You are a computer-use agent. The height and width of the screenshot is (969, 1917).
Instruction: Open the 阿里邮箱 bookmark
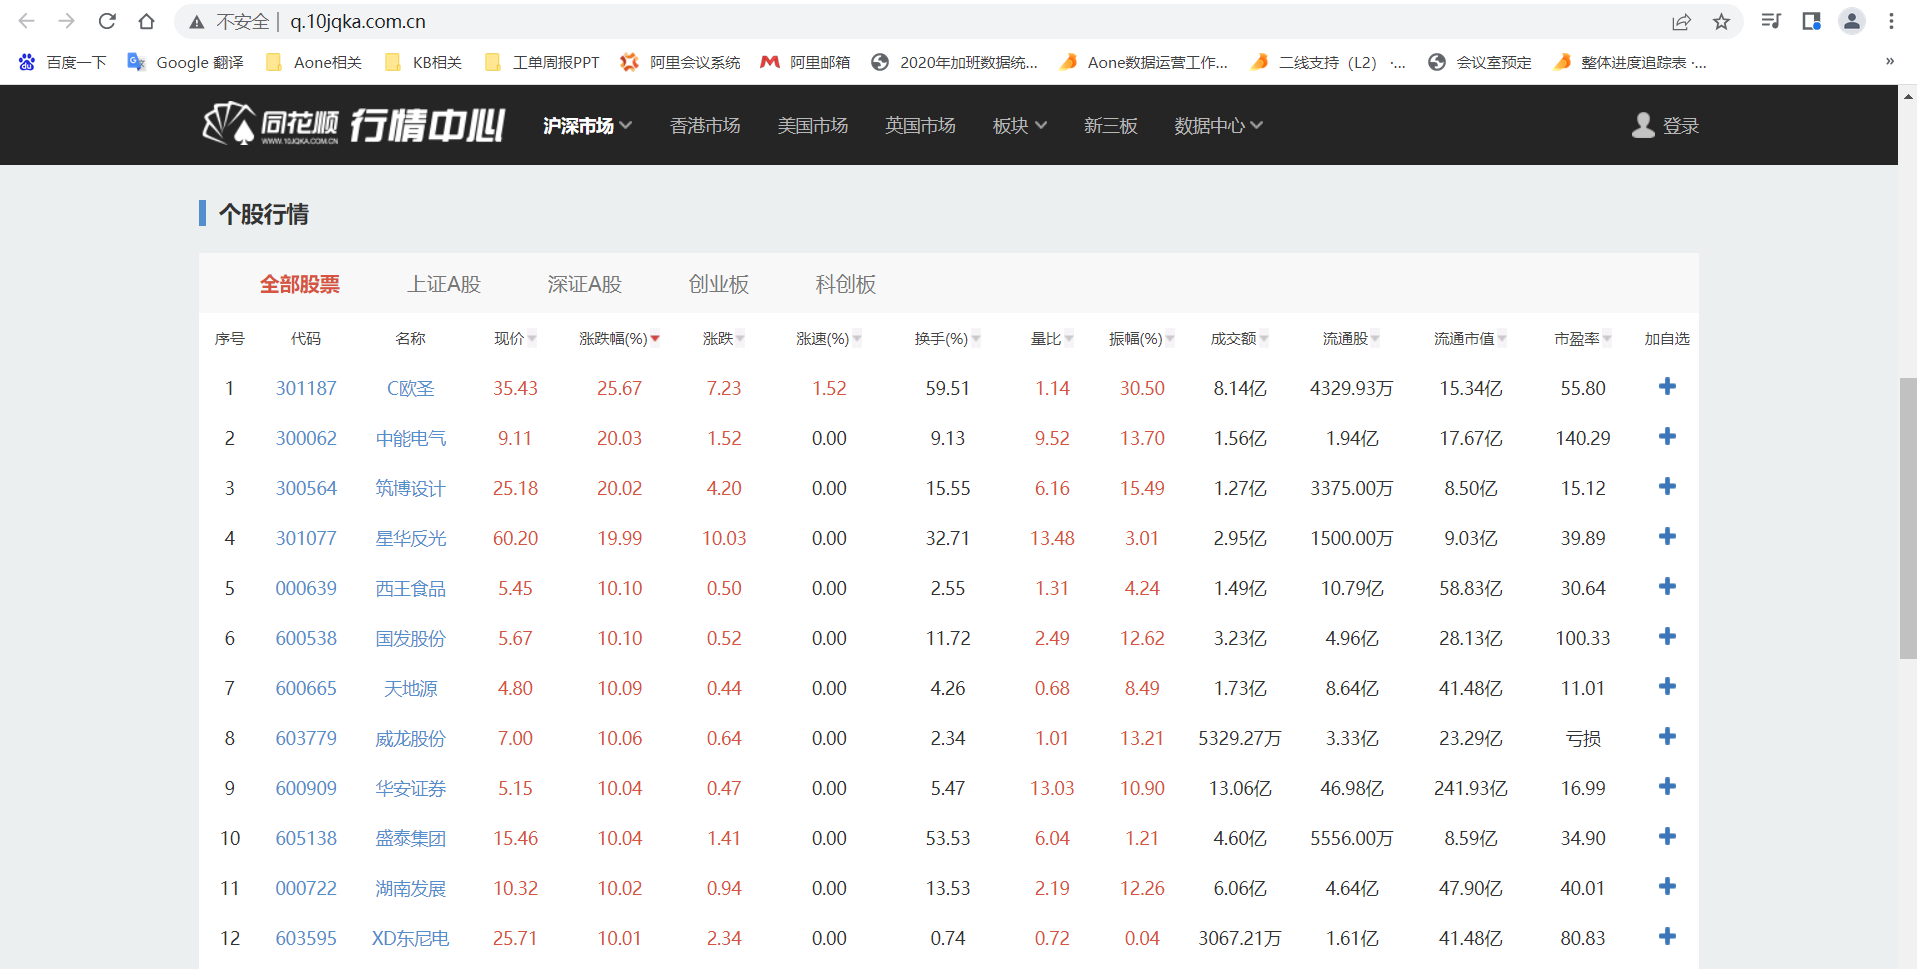point(805,62)
